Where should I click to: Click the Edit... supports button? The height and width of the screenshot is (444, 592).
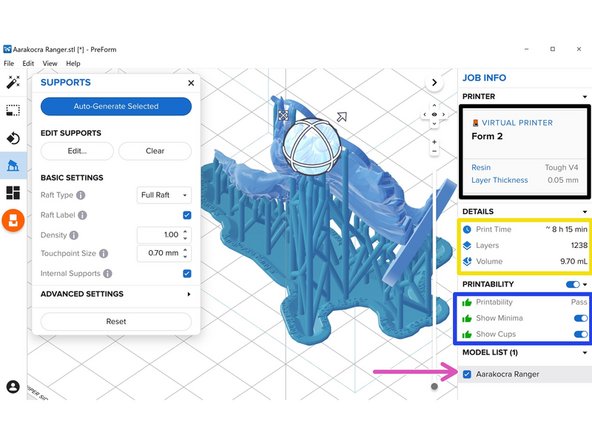[77, 151]
